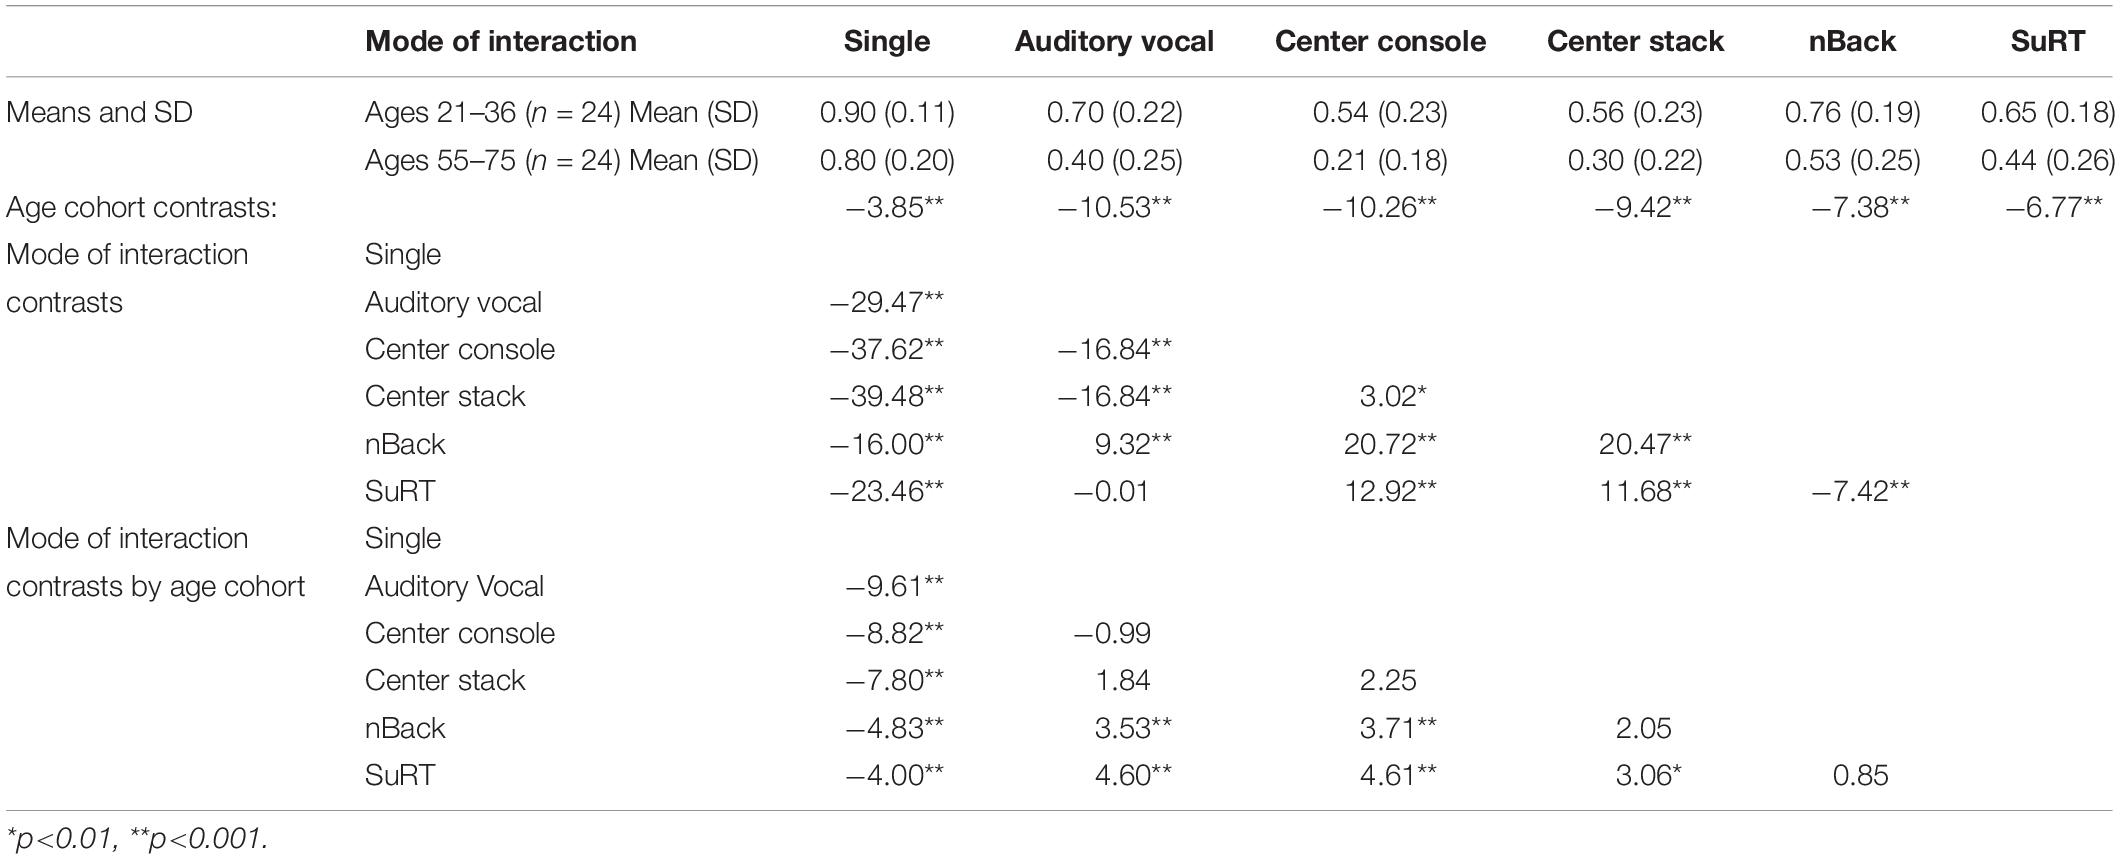The width and height of the screenshot is (2120, 859).
Task: Select the Means and SD row label
Action: tap(99, 112)
